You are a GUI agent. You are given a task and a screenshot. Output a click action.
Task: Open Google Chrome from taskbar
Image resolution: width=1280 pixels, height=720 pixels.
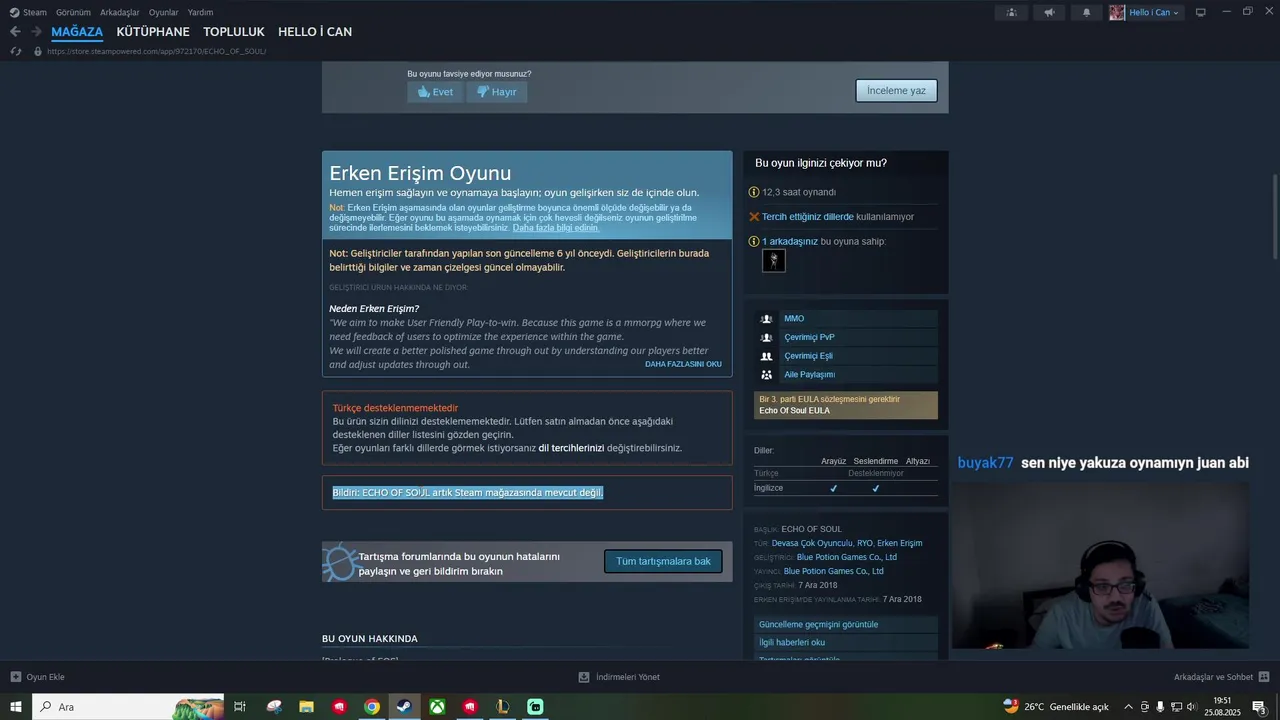[x=372, y=707]
